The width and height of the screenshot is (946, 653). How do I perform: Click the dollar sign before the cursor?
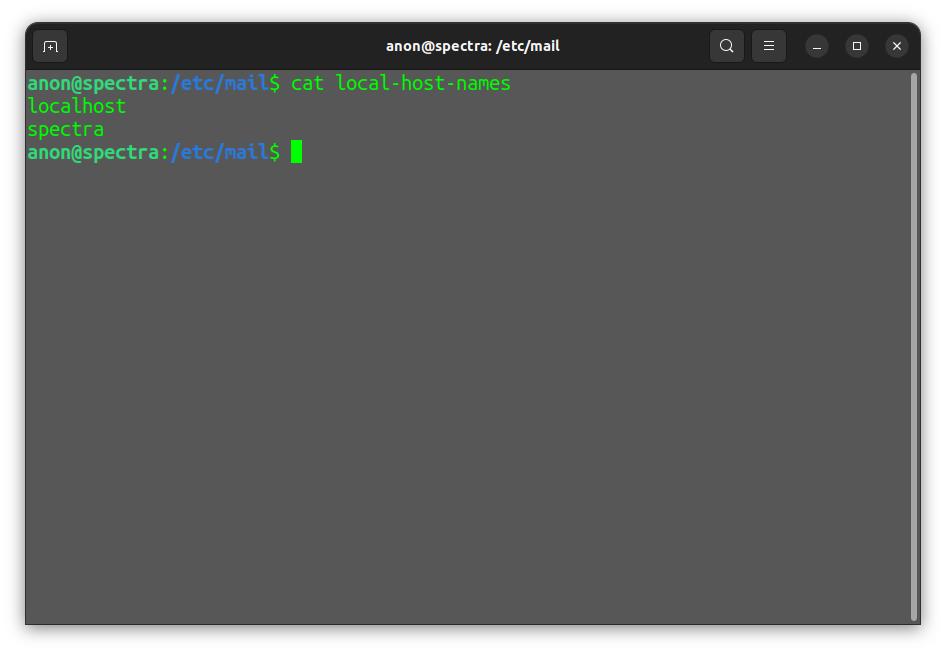tap(275, 152)
